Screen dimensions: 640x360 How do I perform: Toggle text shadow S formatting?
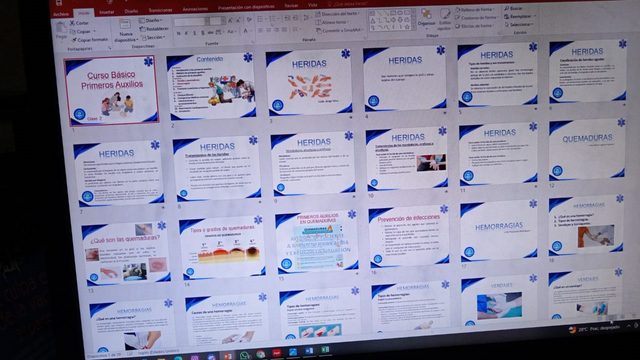pos(202,33)
